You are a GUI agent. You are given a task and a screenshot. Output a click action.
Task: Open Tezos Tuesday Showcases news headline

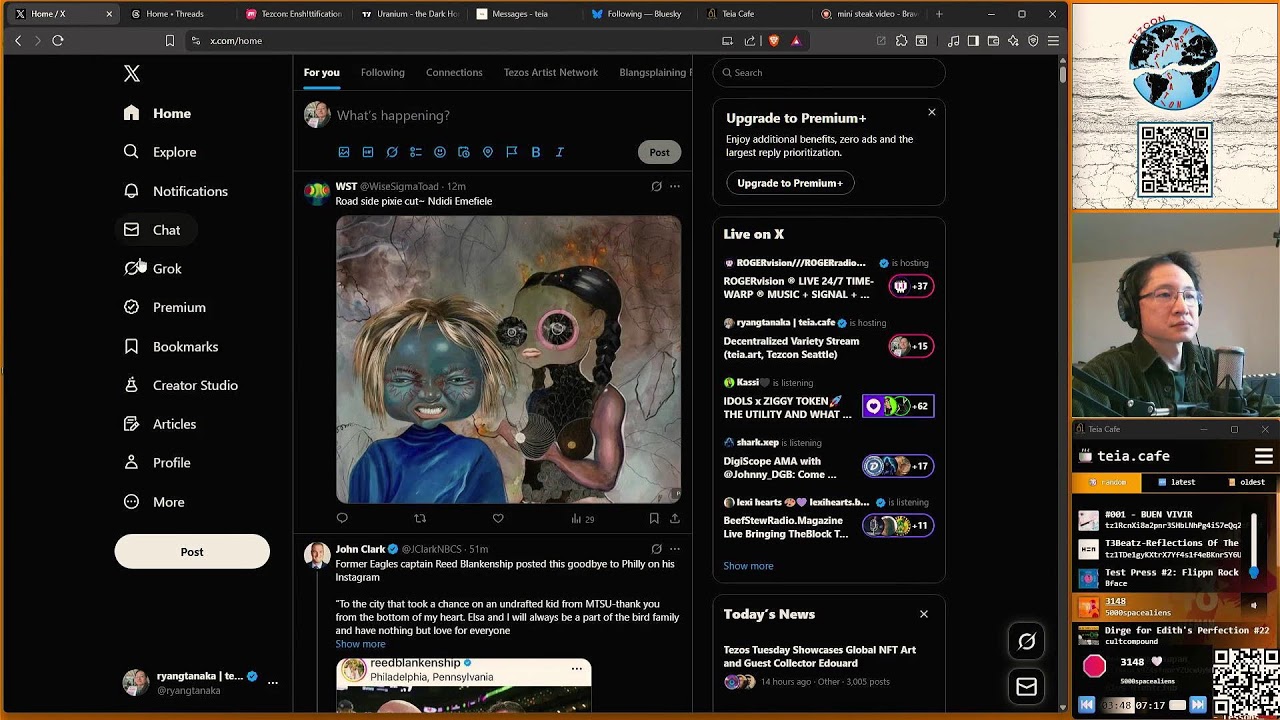[x=819, y=656]
